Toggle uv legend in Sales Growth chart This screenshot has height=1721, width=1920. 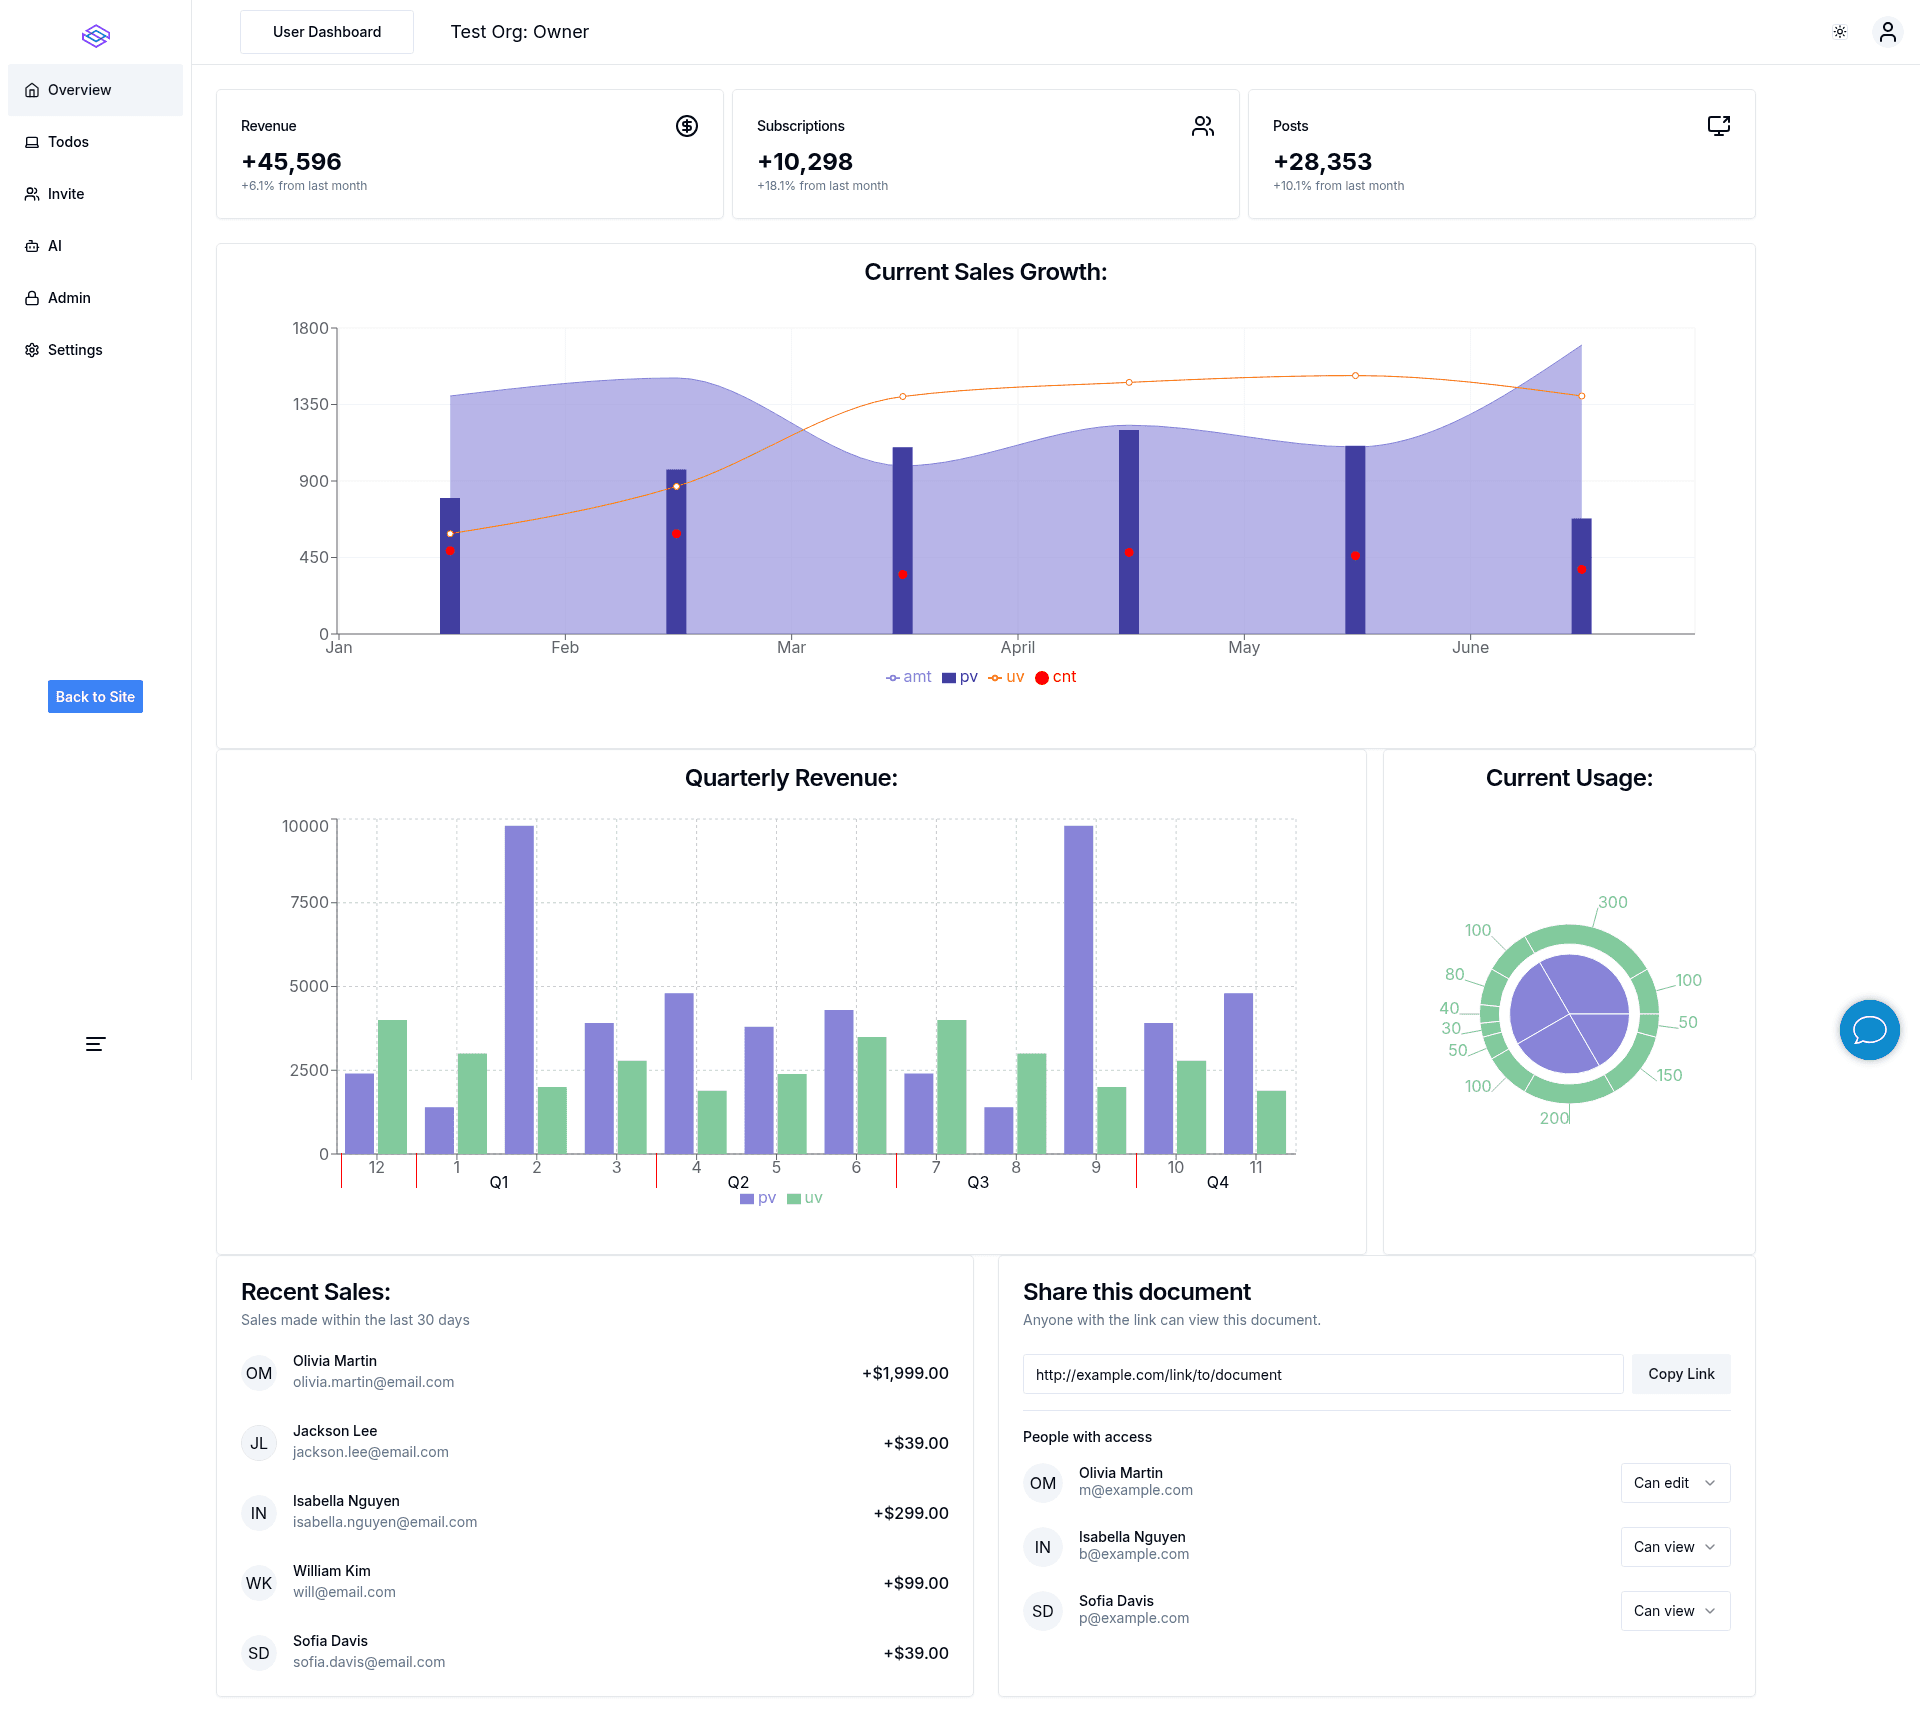pos(1006,677)
